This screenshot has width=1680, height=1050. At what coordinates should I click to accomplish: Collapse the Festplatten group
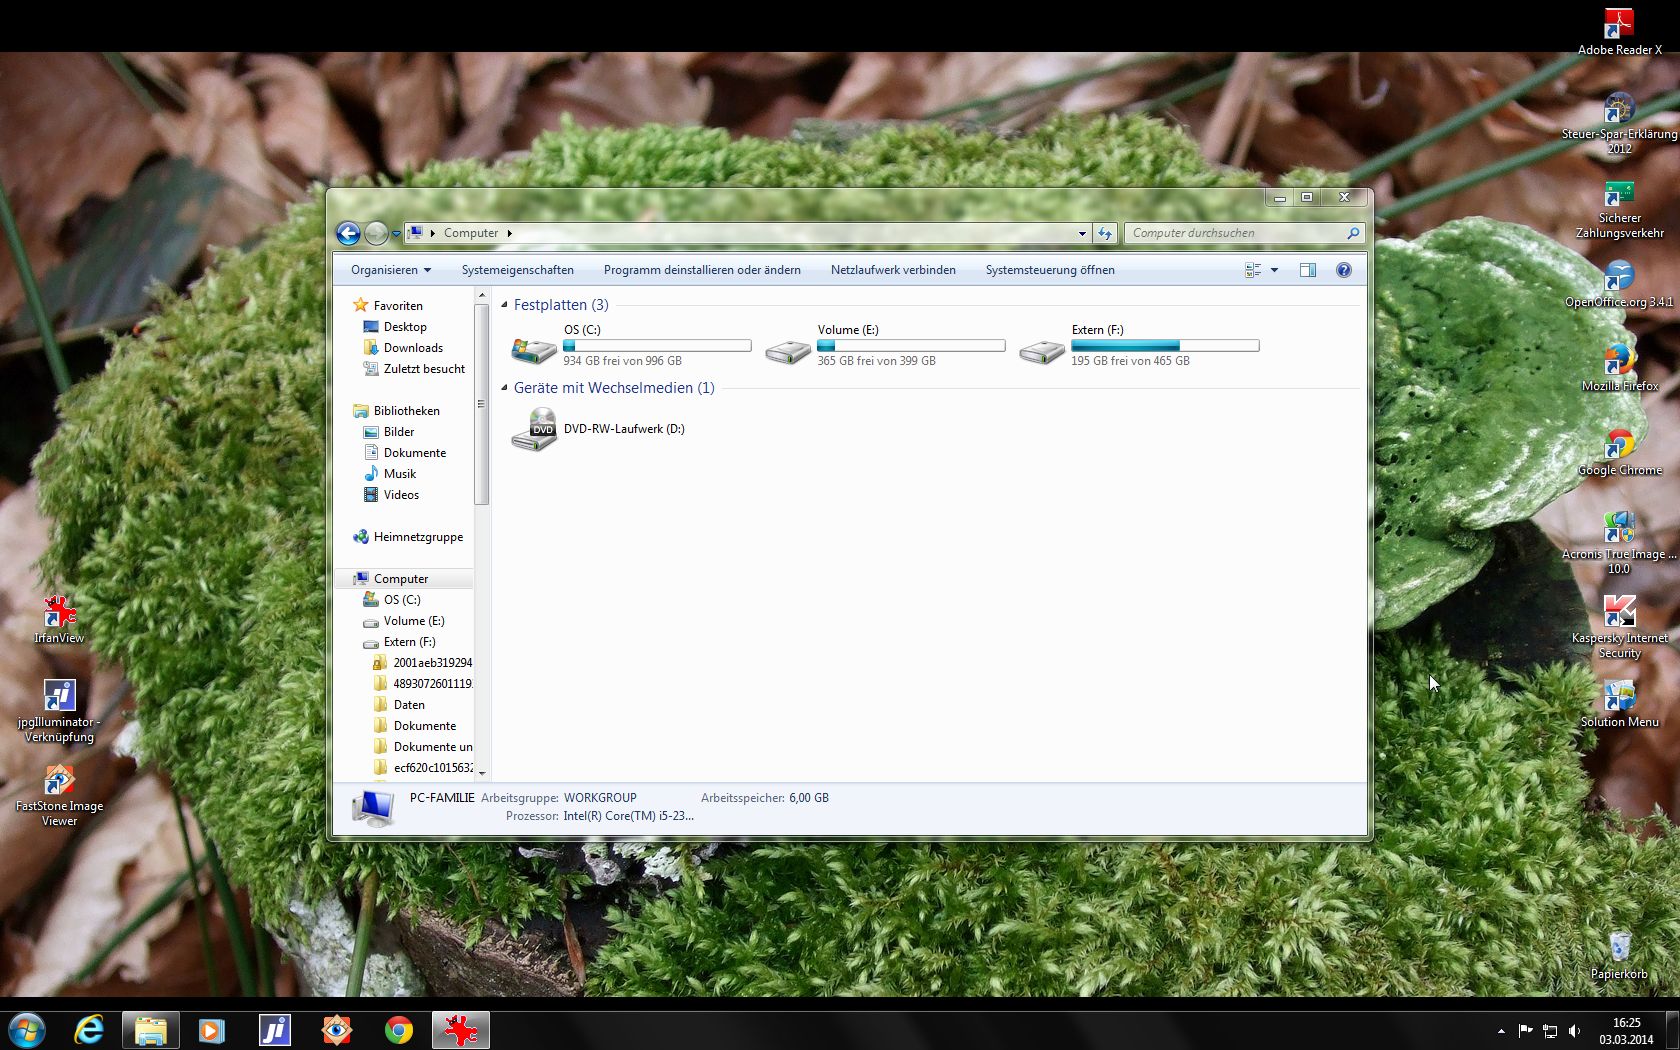pos(504,305)
